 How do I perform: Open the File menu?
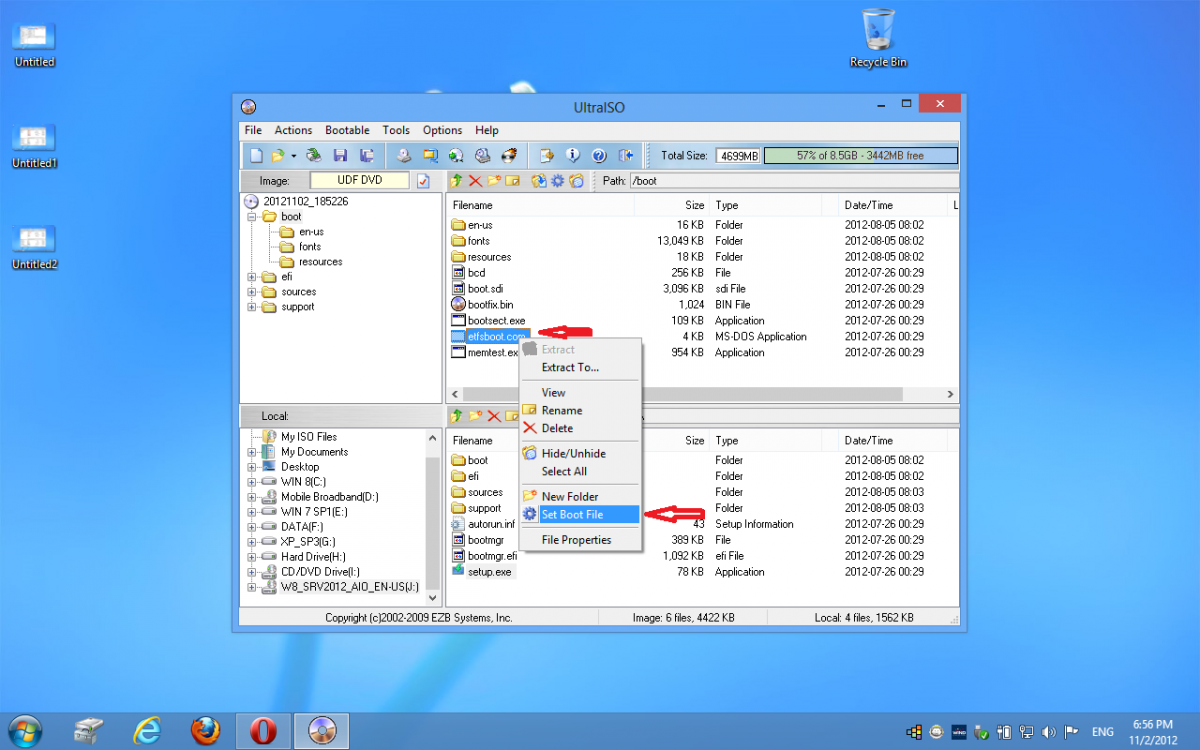click(x=253, y=130)
